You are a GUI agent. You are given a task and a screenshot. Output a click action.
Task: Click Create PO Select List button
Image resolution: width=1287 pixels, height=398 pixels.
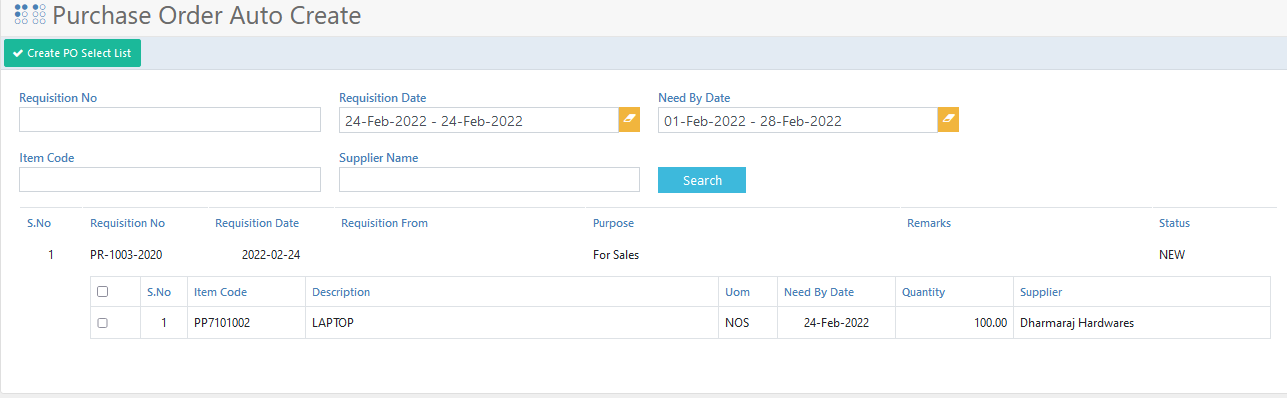[72, 53]
